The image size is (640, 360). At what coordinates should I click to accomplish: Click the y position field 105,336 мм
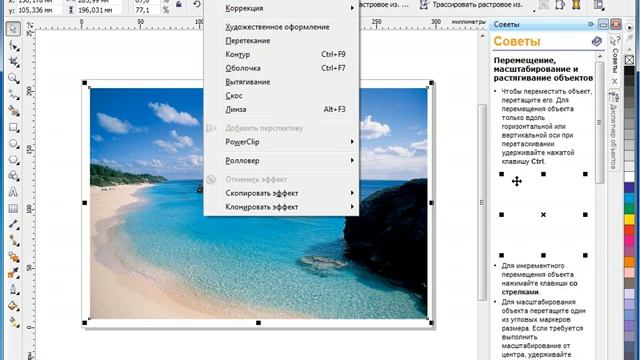click(40, 10)
